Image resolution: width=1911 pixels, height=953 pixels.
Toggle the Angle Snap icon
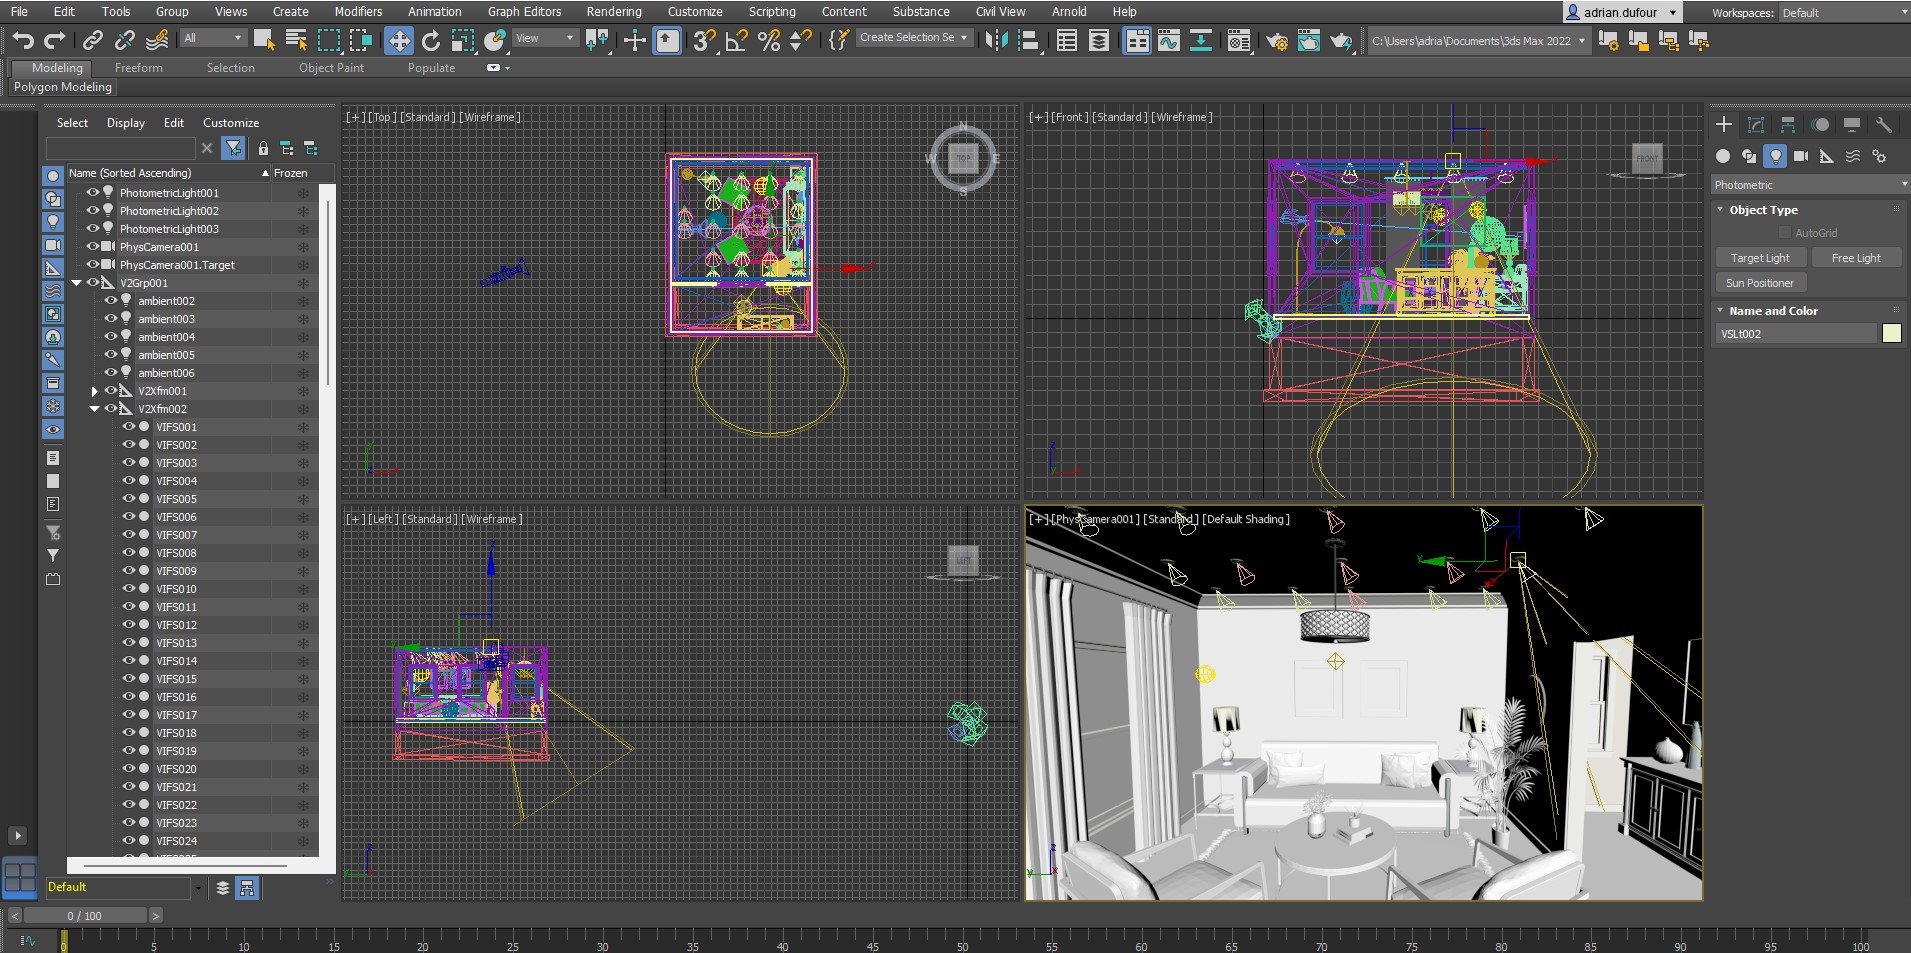click(737, 40)
